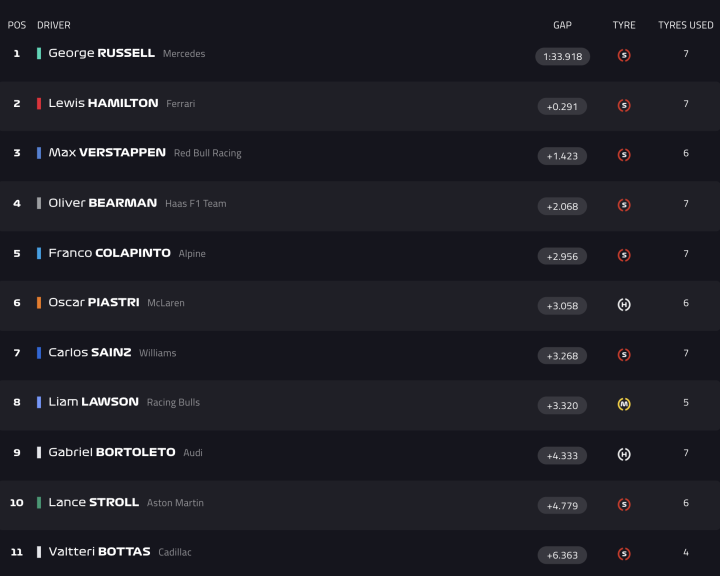Click Oscar Piastri's hard tyre icon
Image resolution: width=720 pixels, height=576 pixels.
tap(624, 305)
